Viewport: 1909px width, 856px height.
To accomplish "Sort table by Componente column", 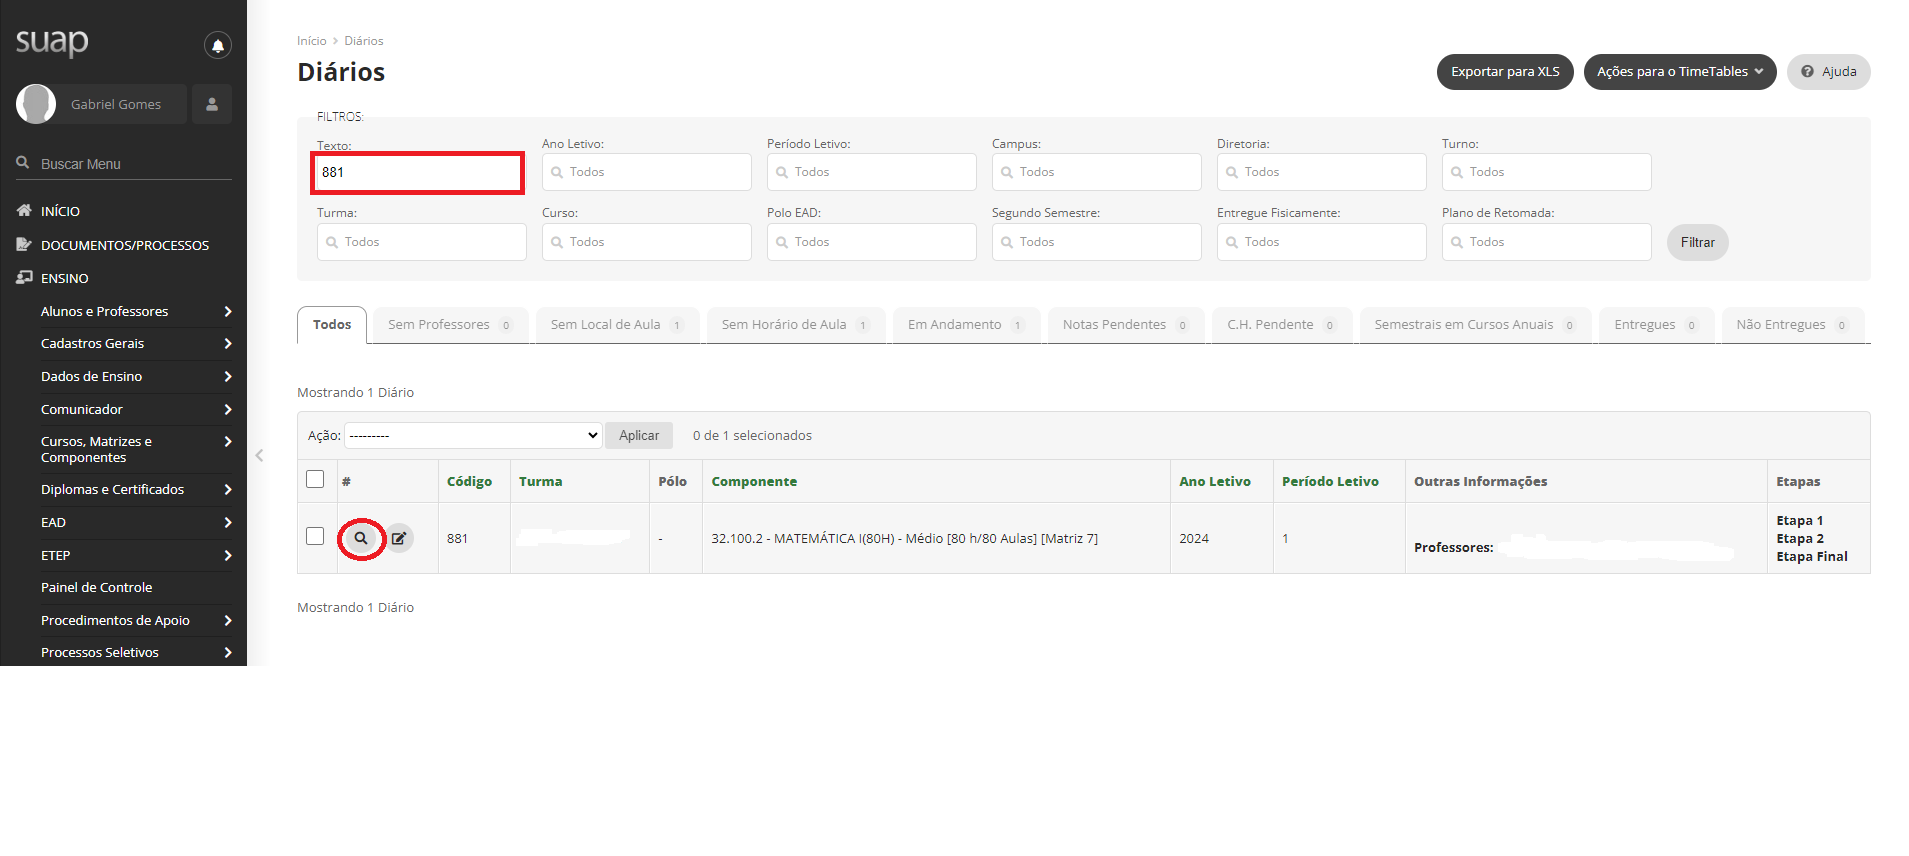I will tap(754, 481).
